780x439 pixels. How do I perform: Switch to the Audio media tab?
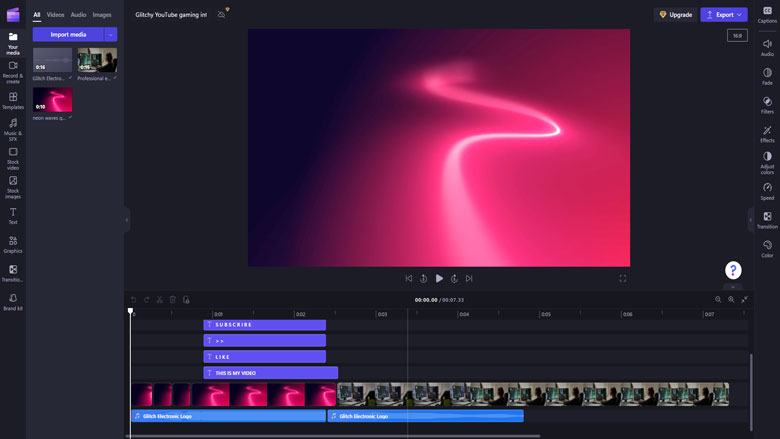point(78,15)
